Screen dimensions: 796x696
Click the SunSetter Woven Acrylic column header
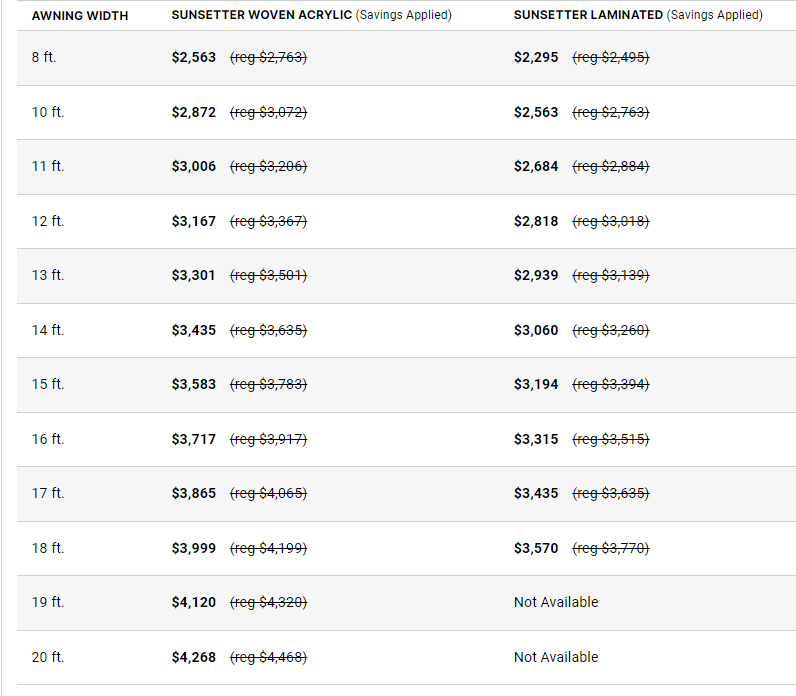click(x=262, y=16)
